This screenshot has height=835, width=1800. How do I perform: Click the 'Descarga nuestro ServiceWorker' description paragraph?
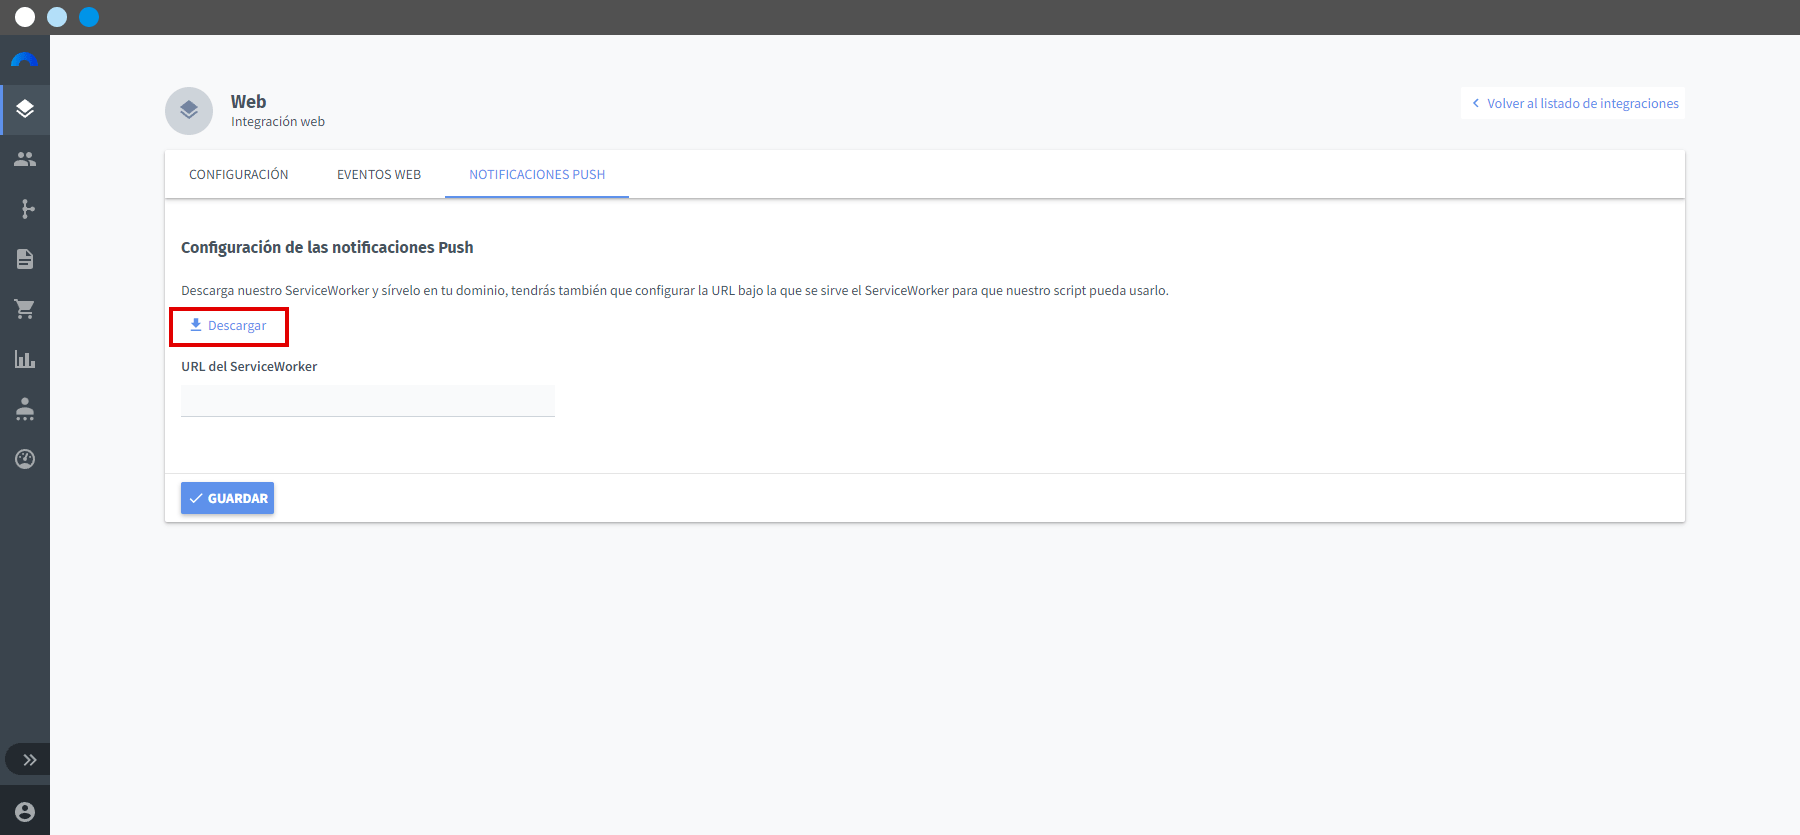tap(675, 291)
